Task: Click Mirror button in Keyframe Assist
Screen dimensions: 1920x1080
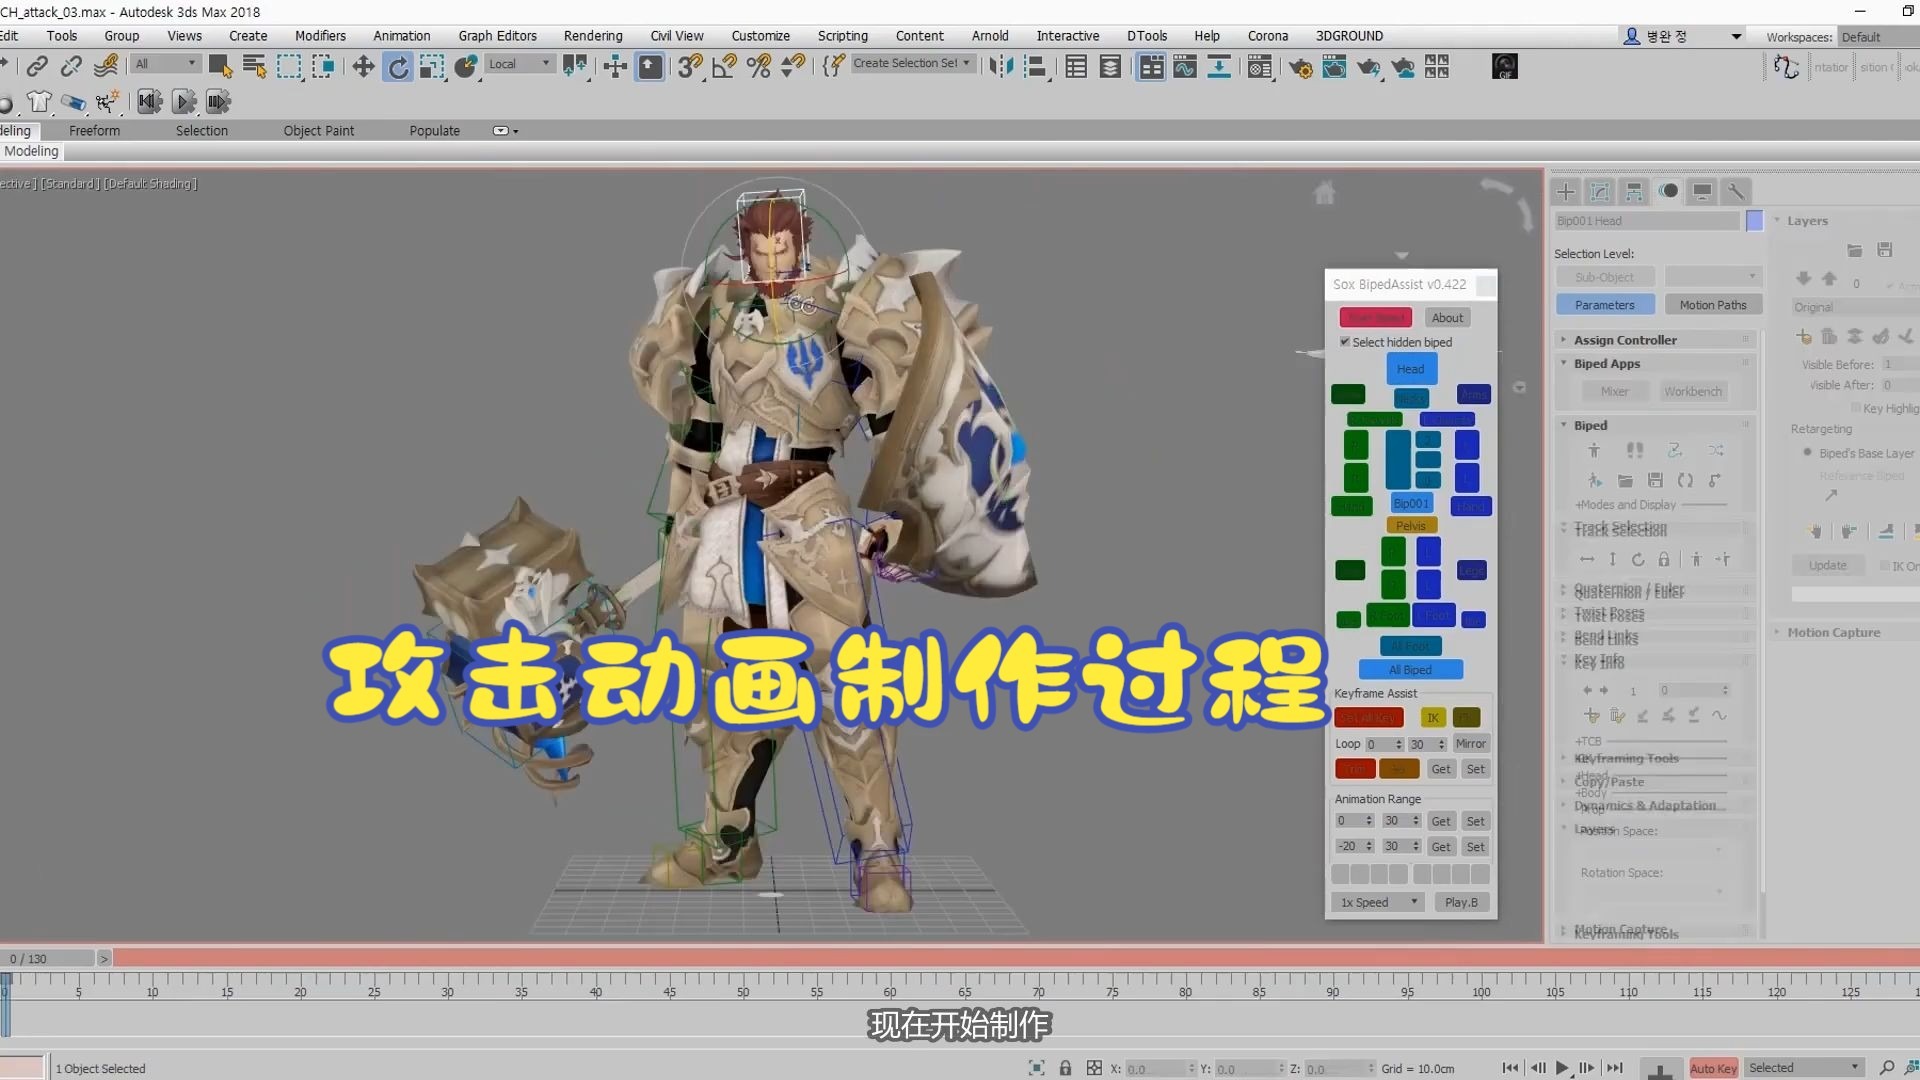Action: point(1470,744)
